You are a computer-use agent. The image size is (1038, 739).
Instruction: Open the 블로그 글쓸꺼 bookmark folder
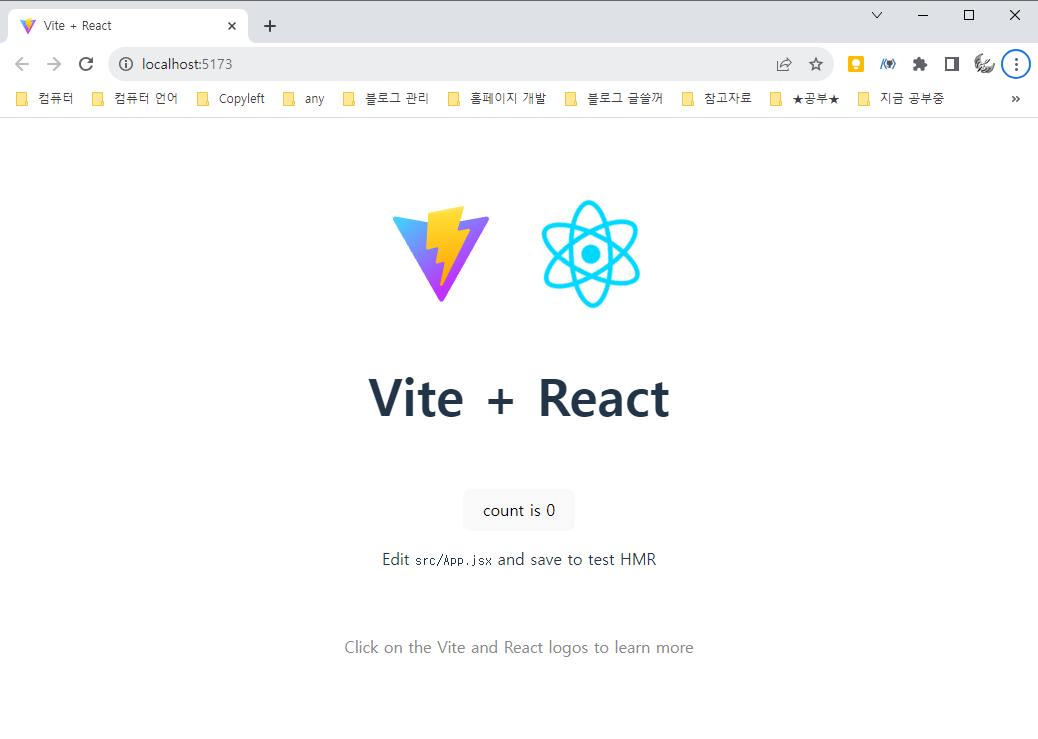click(x=614, y=99)
